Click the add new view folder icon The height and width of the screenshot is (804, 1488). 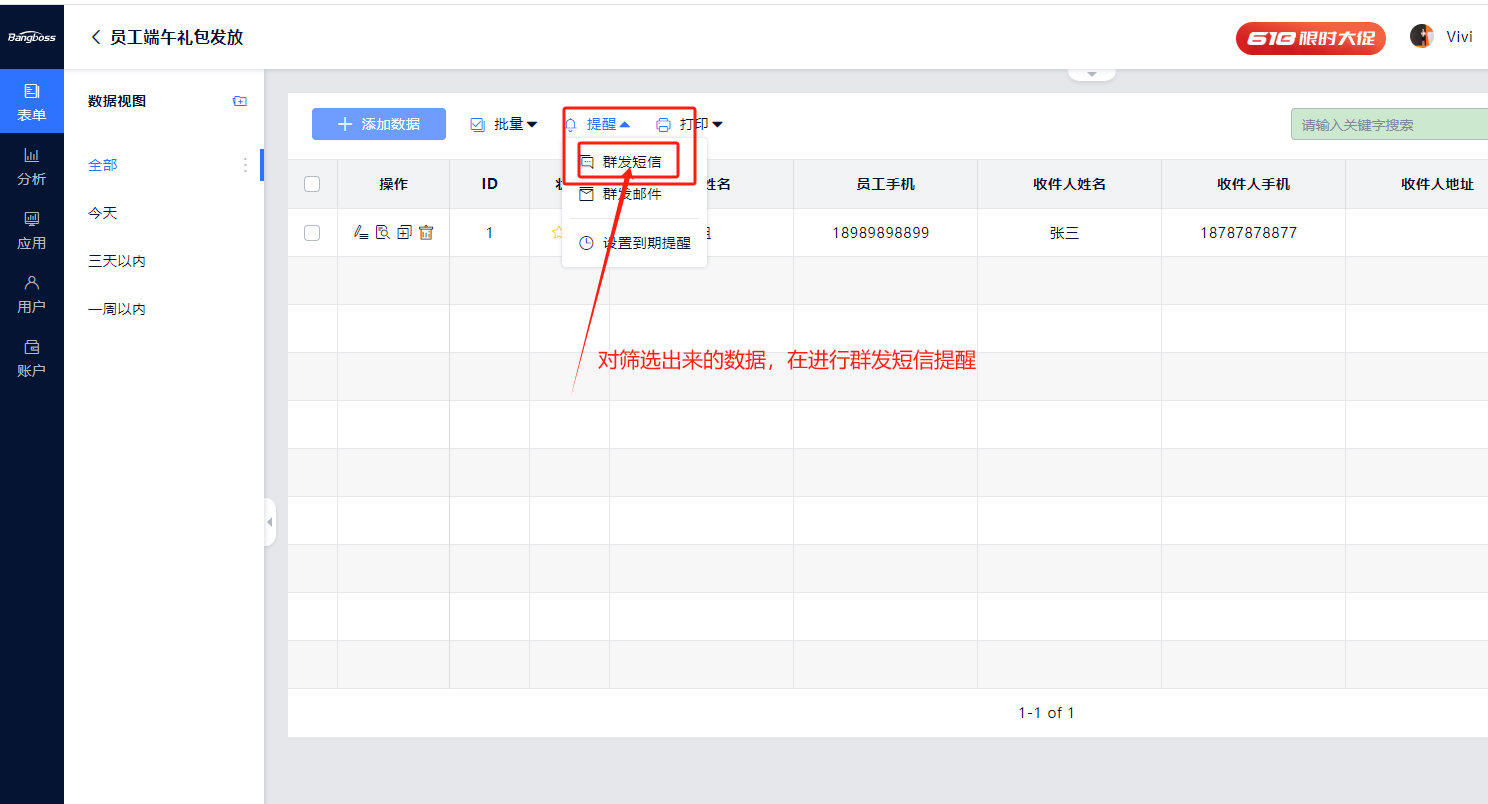(x=240, y=101)
